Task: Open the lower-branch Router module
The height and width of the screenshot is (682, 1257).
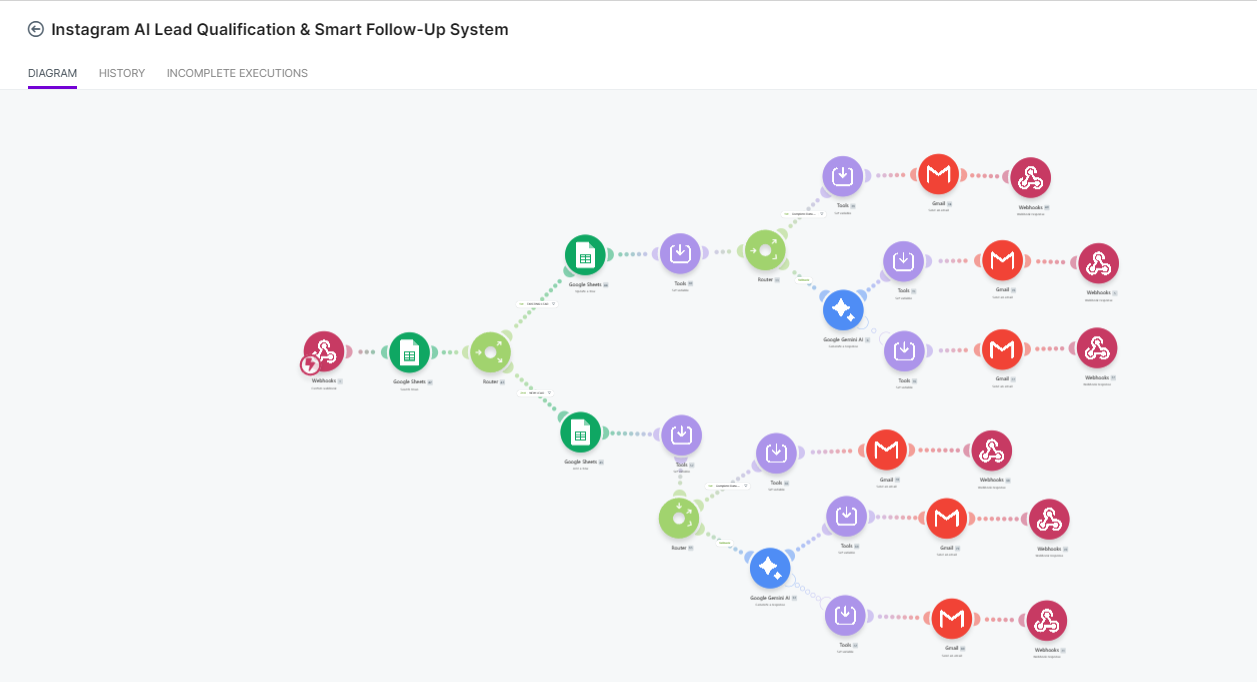Action: tap(679, 518)
